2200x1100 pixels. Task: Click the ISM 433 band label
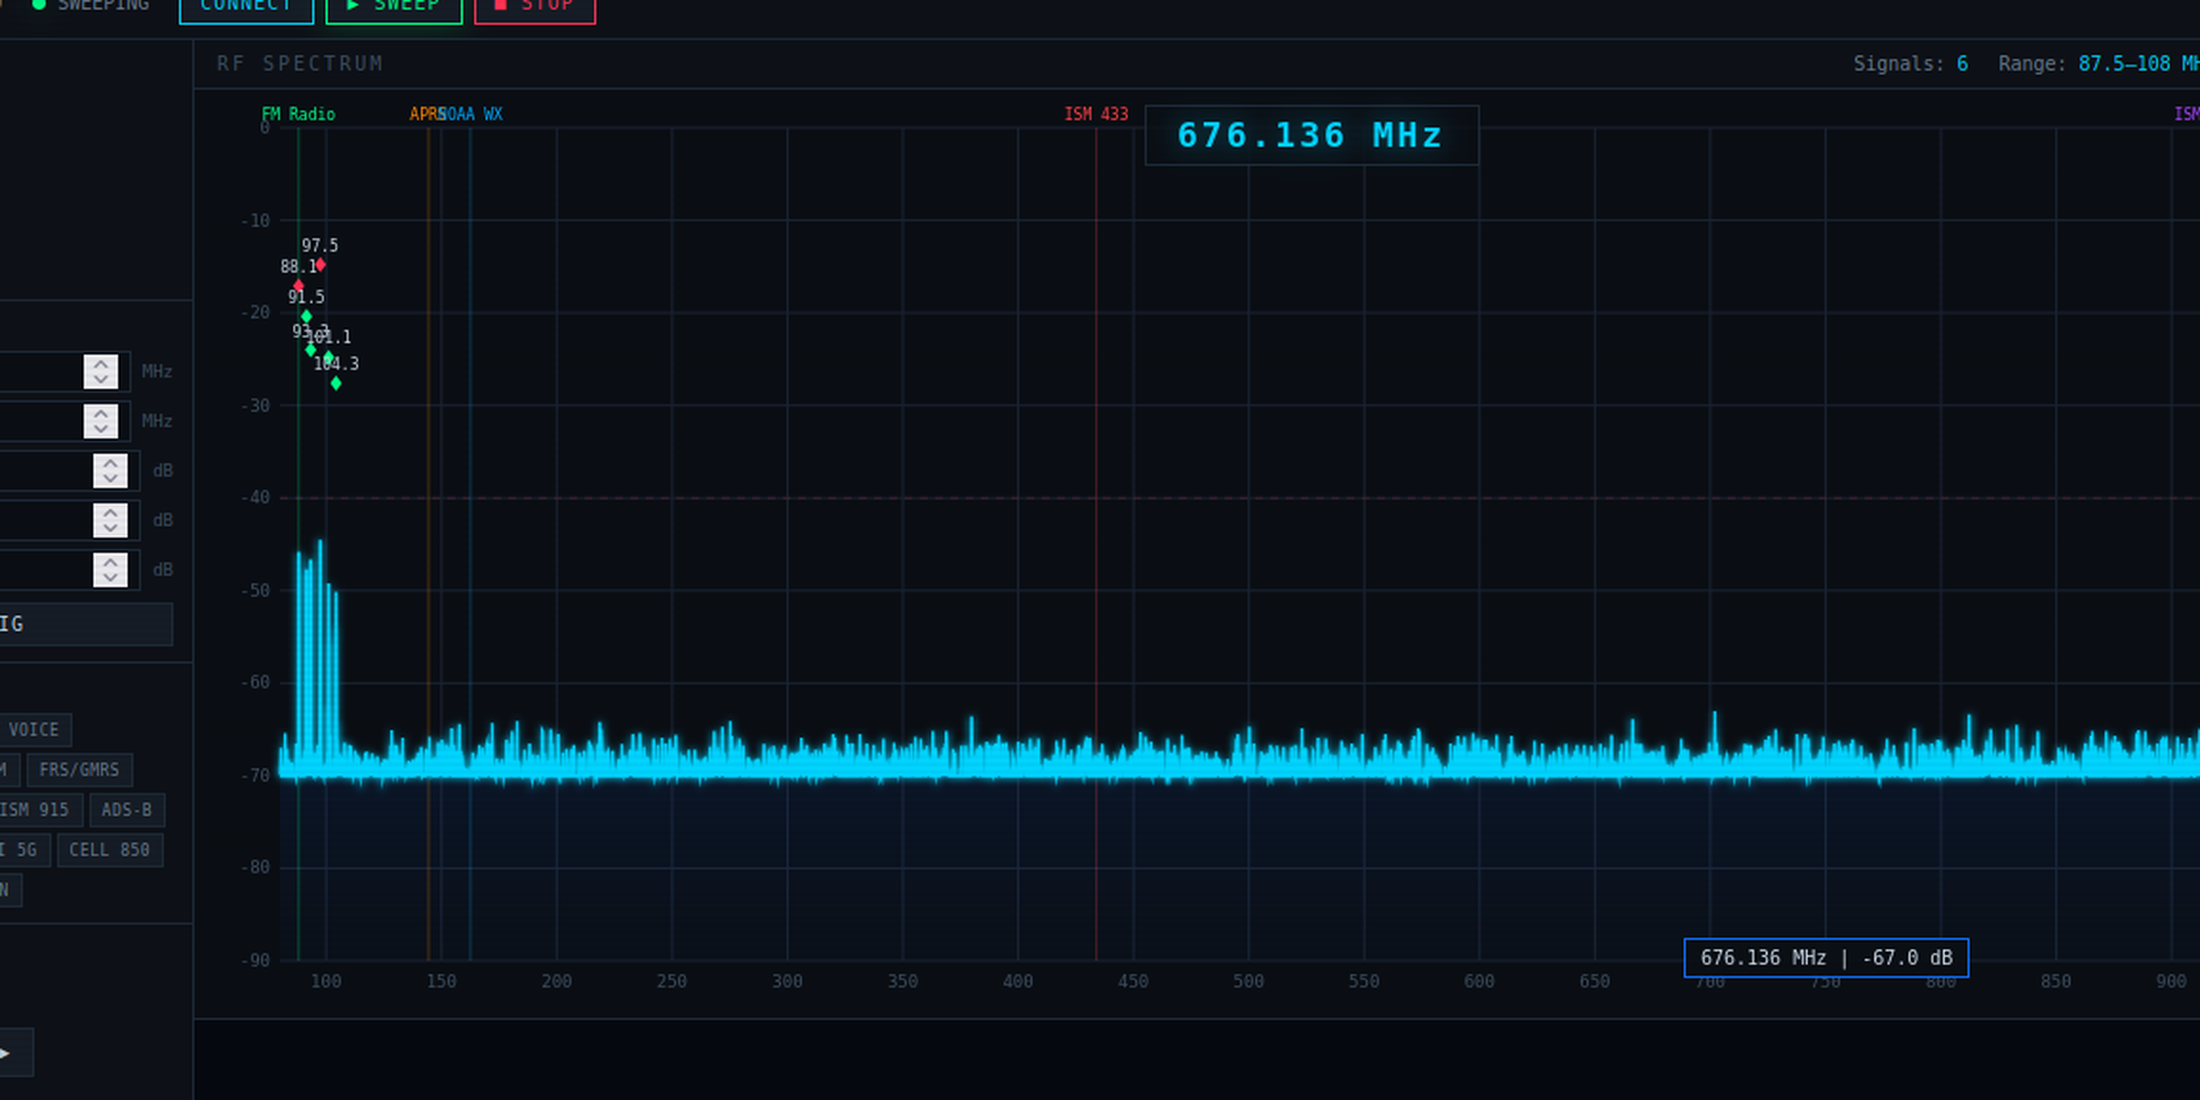(x=1096, y=114)
